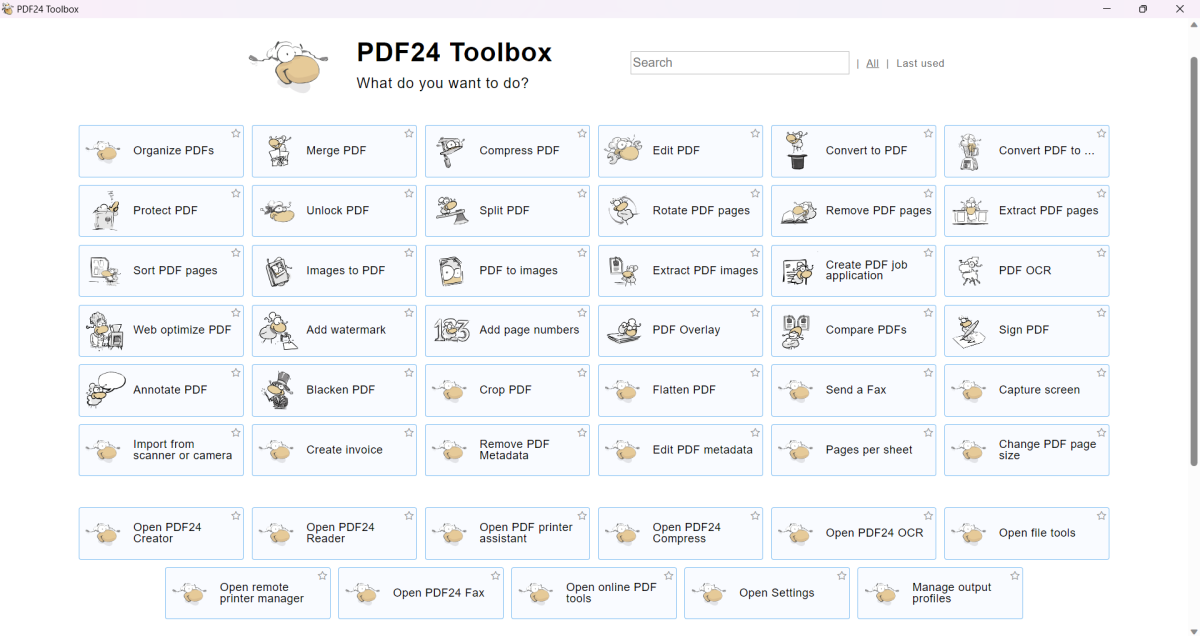This screenshot has height=636, width=1200.
Task: Open the Protect PDF guard icon
Action: 105,211
